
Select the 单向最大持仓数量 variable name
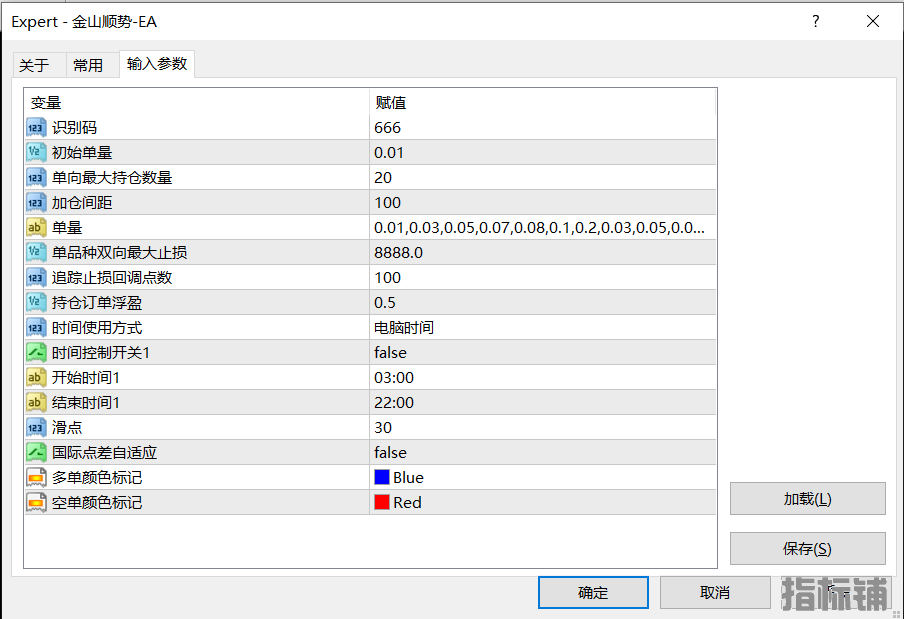click(x=112, y=178)
